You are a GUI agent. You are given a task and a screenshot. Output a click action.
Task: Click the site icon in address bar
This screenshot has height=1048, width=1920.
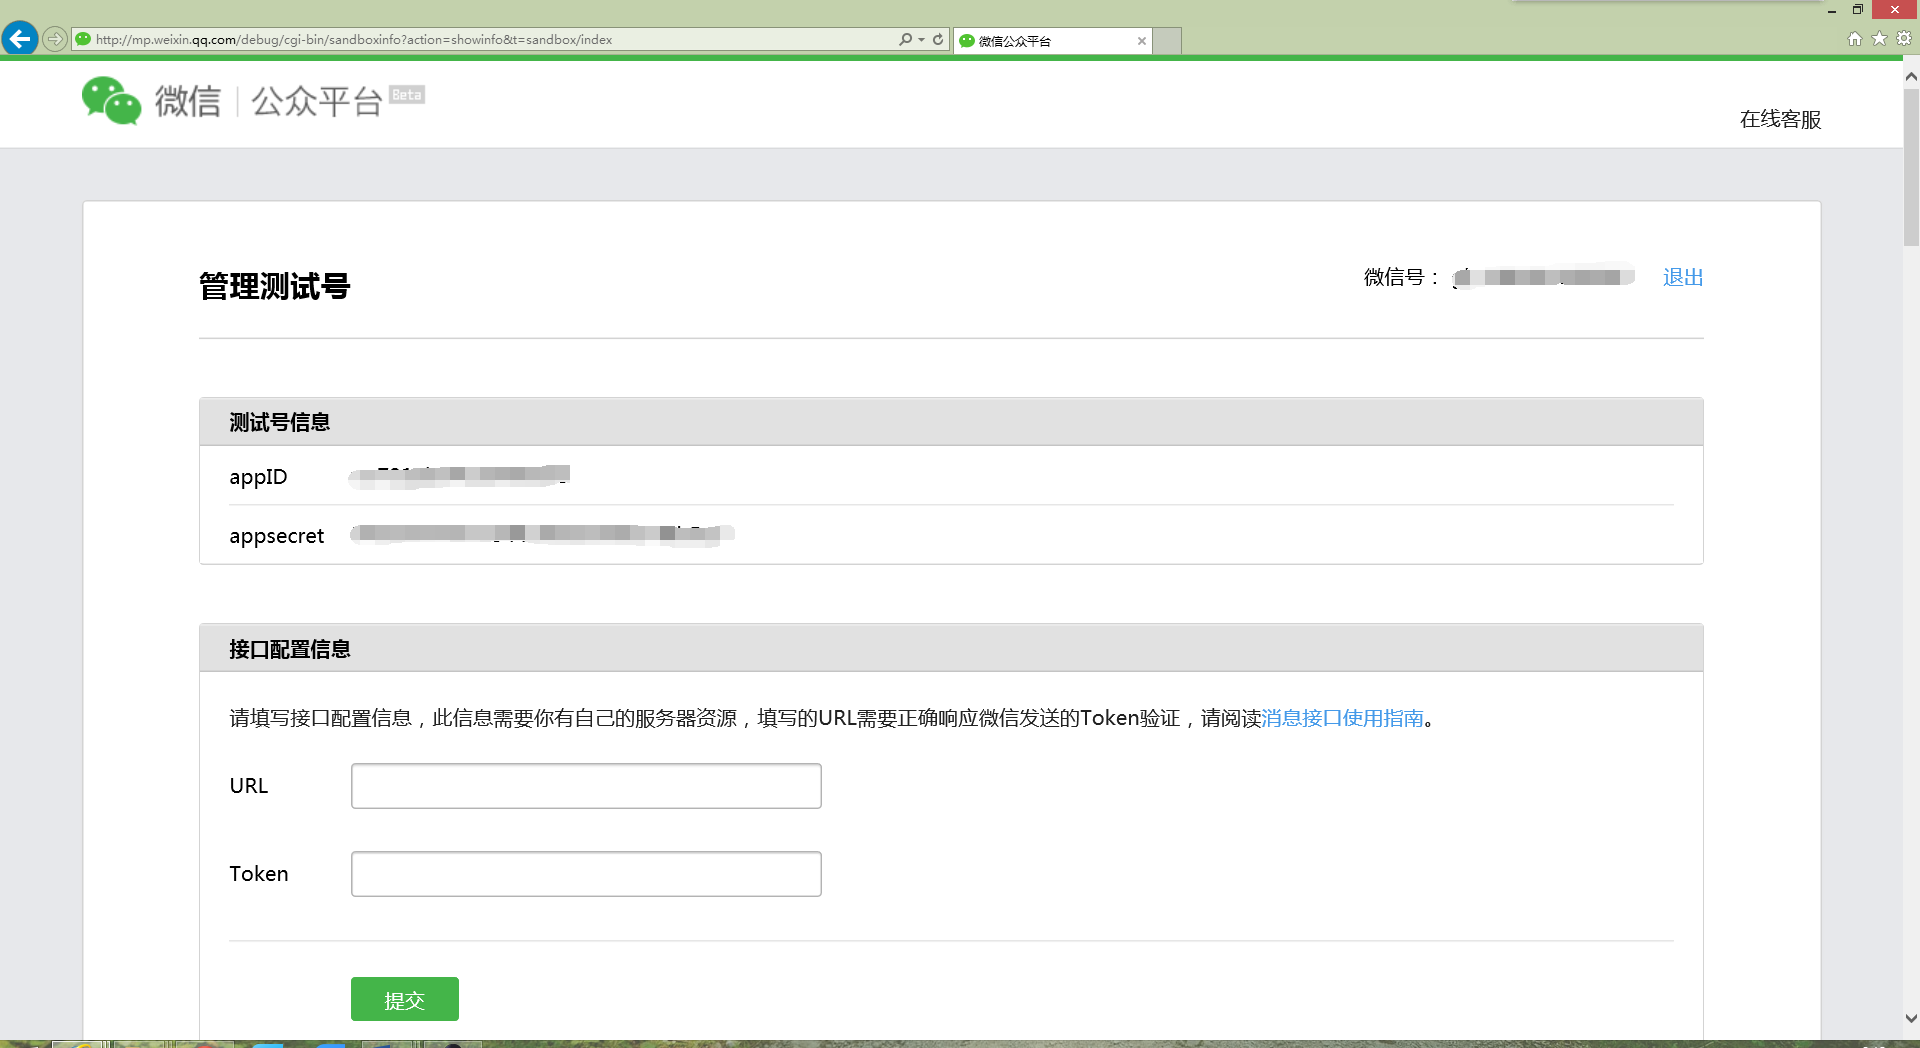tap(84, 40)
